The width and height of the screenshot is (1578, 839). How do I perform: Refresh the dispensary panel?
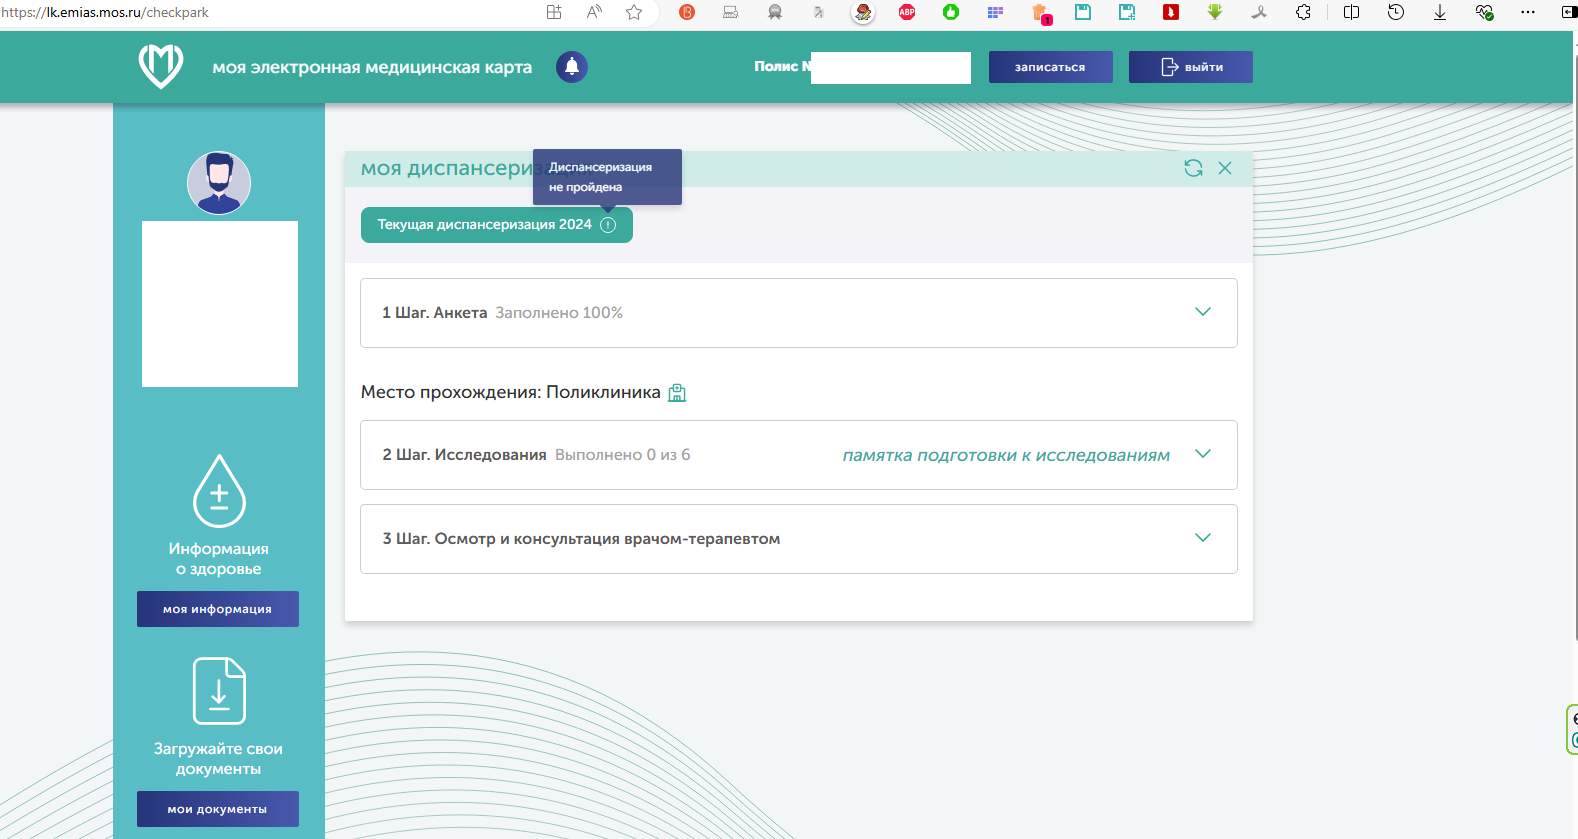pyautogui.click(x=1193, y=168)
